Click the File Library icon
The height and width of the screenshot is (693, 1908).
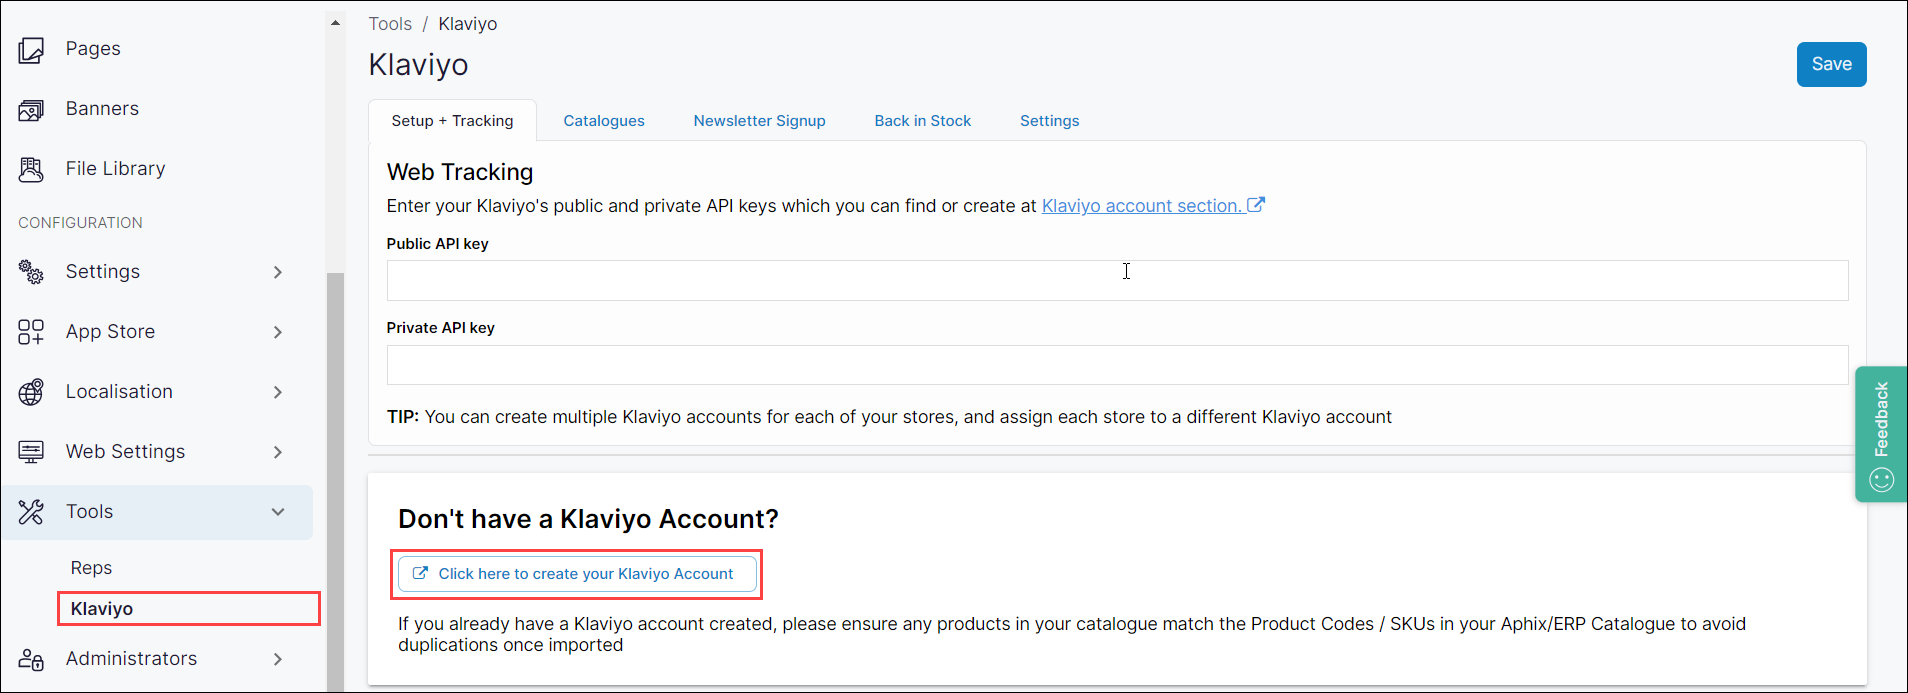[x=31, y=170]
